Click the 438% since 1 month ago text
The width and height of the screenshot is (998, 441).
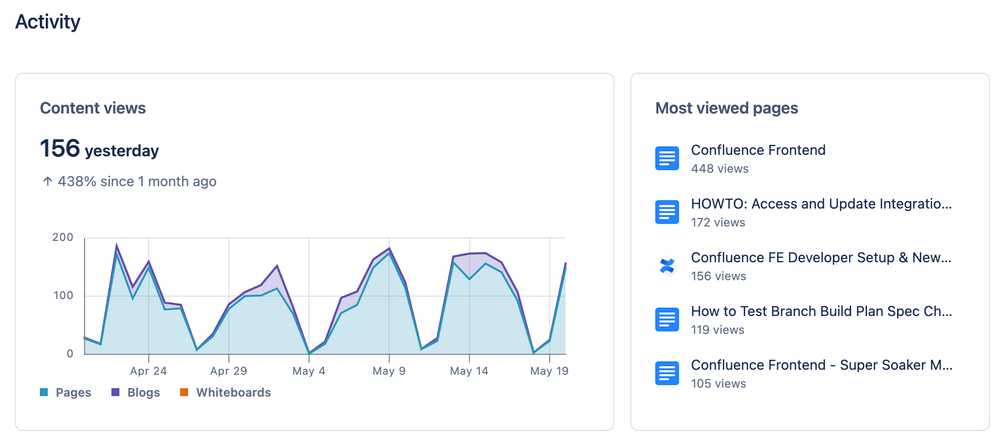tap(137, 181)
